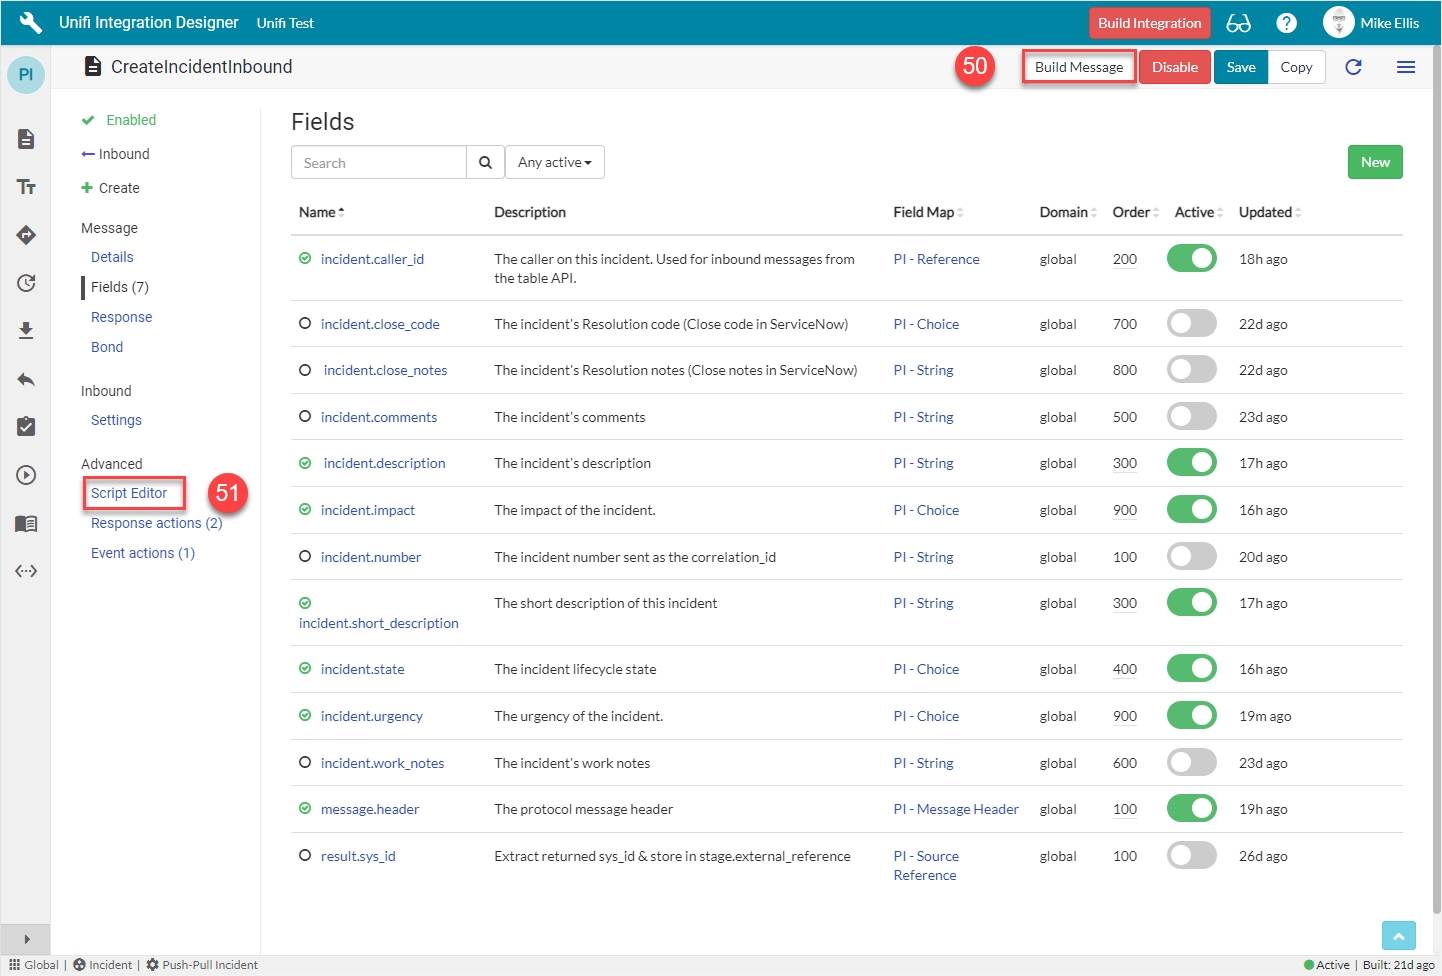The image size is (1442, 976).
Task: Open the hamburger menu icon
Action: [1405, 67]
